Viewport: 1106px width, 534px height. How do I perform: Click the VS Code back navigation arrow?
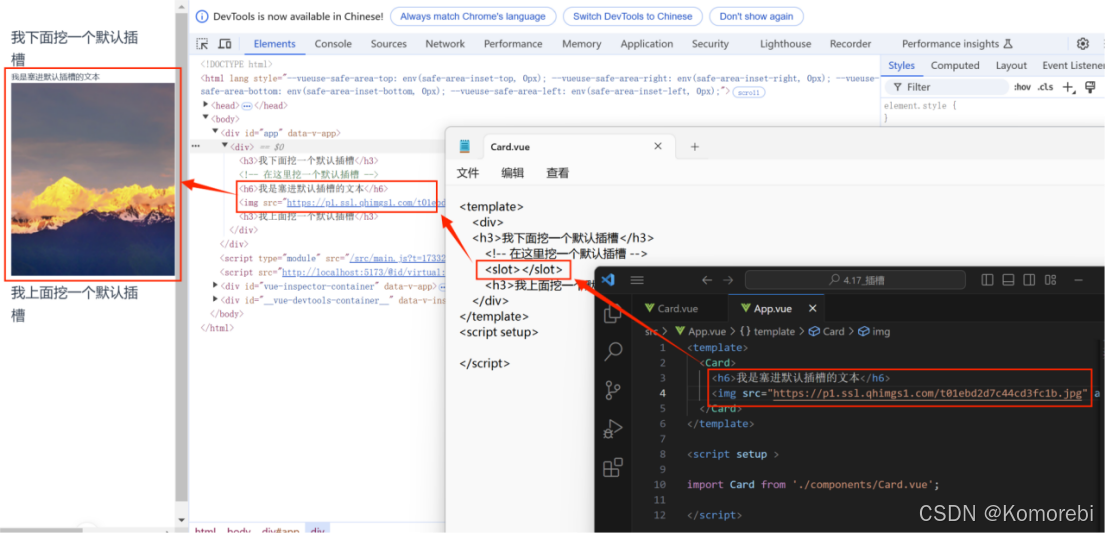click(x=706, y=280)
